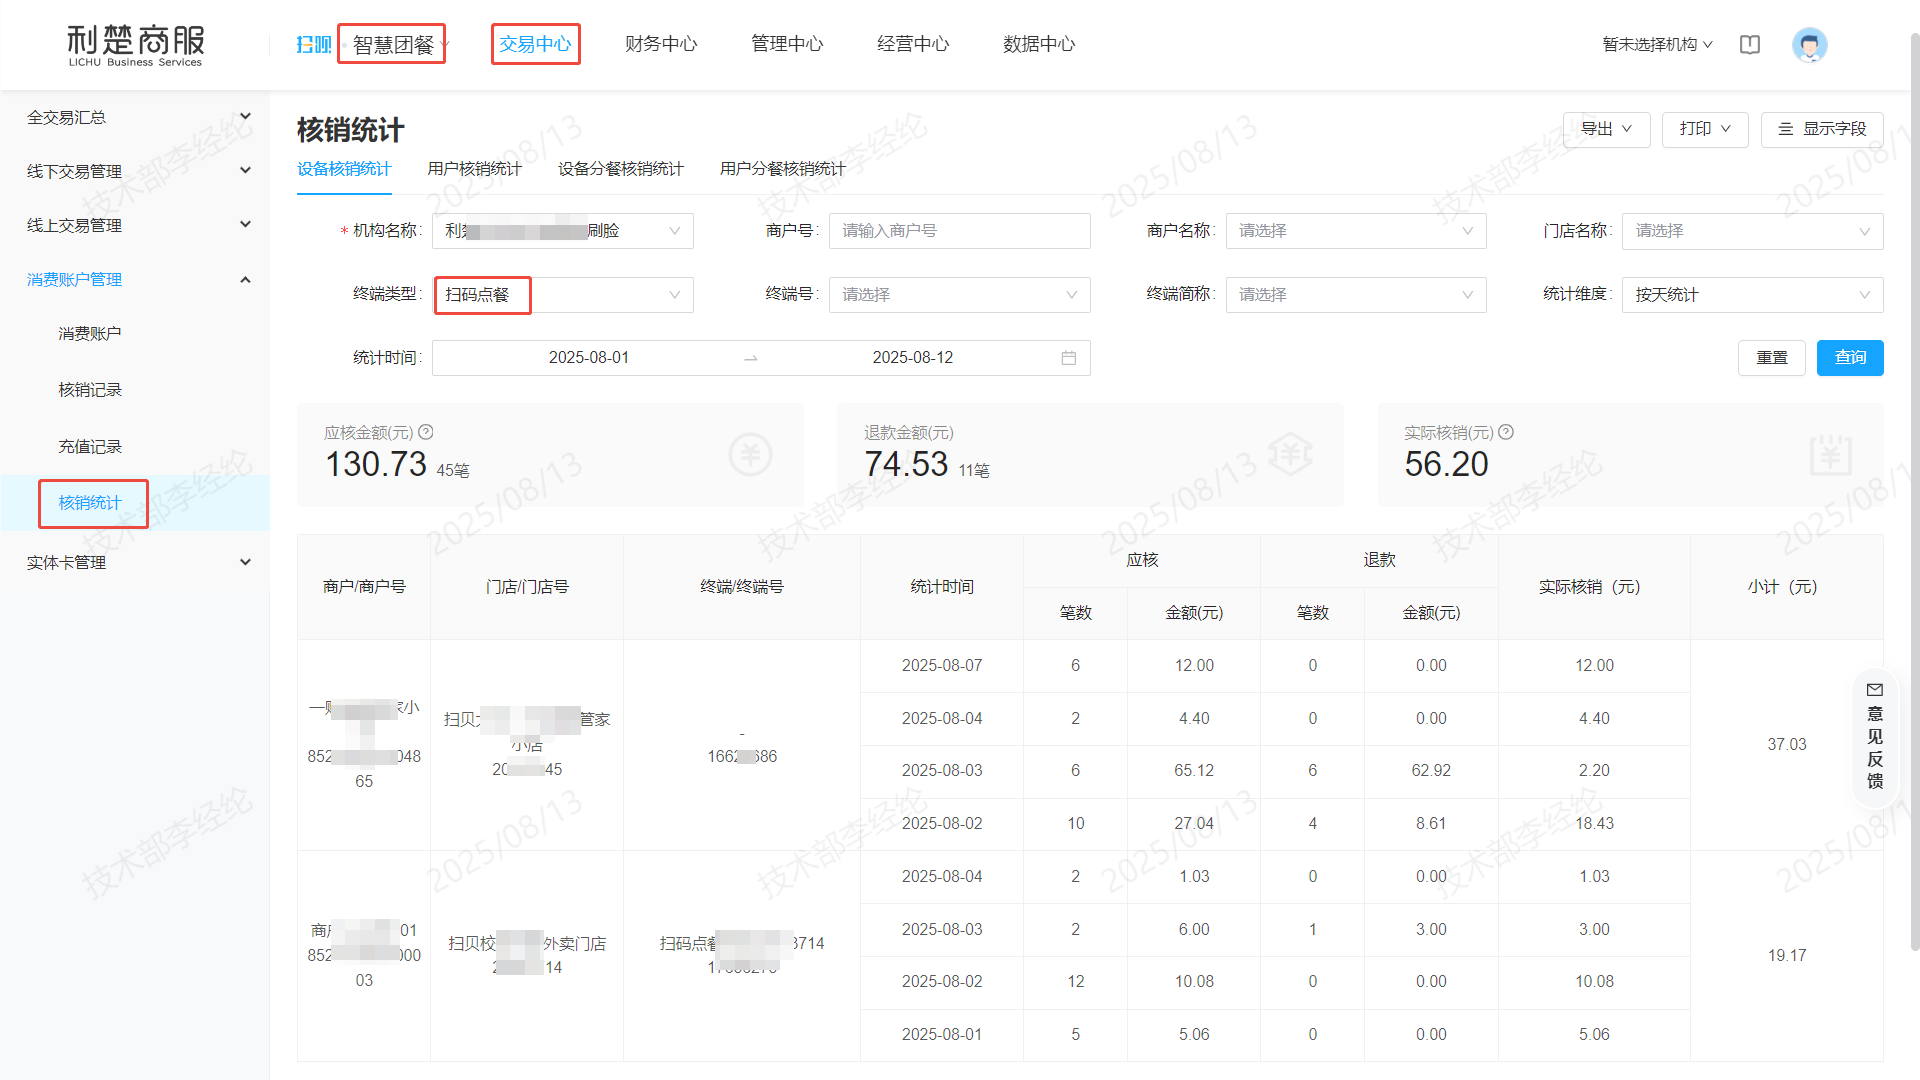Click the user avatar icon
This screenshot has width=1920, height=1080.
1809,45
